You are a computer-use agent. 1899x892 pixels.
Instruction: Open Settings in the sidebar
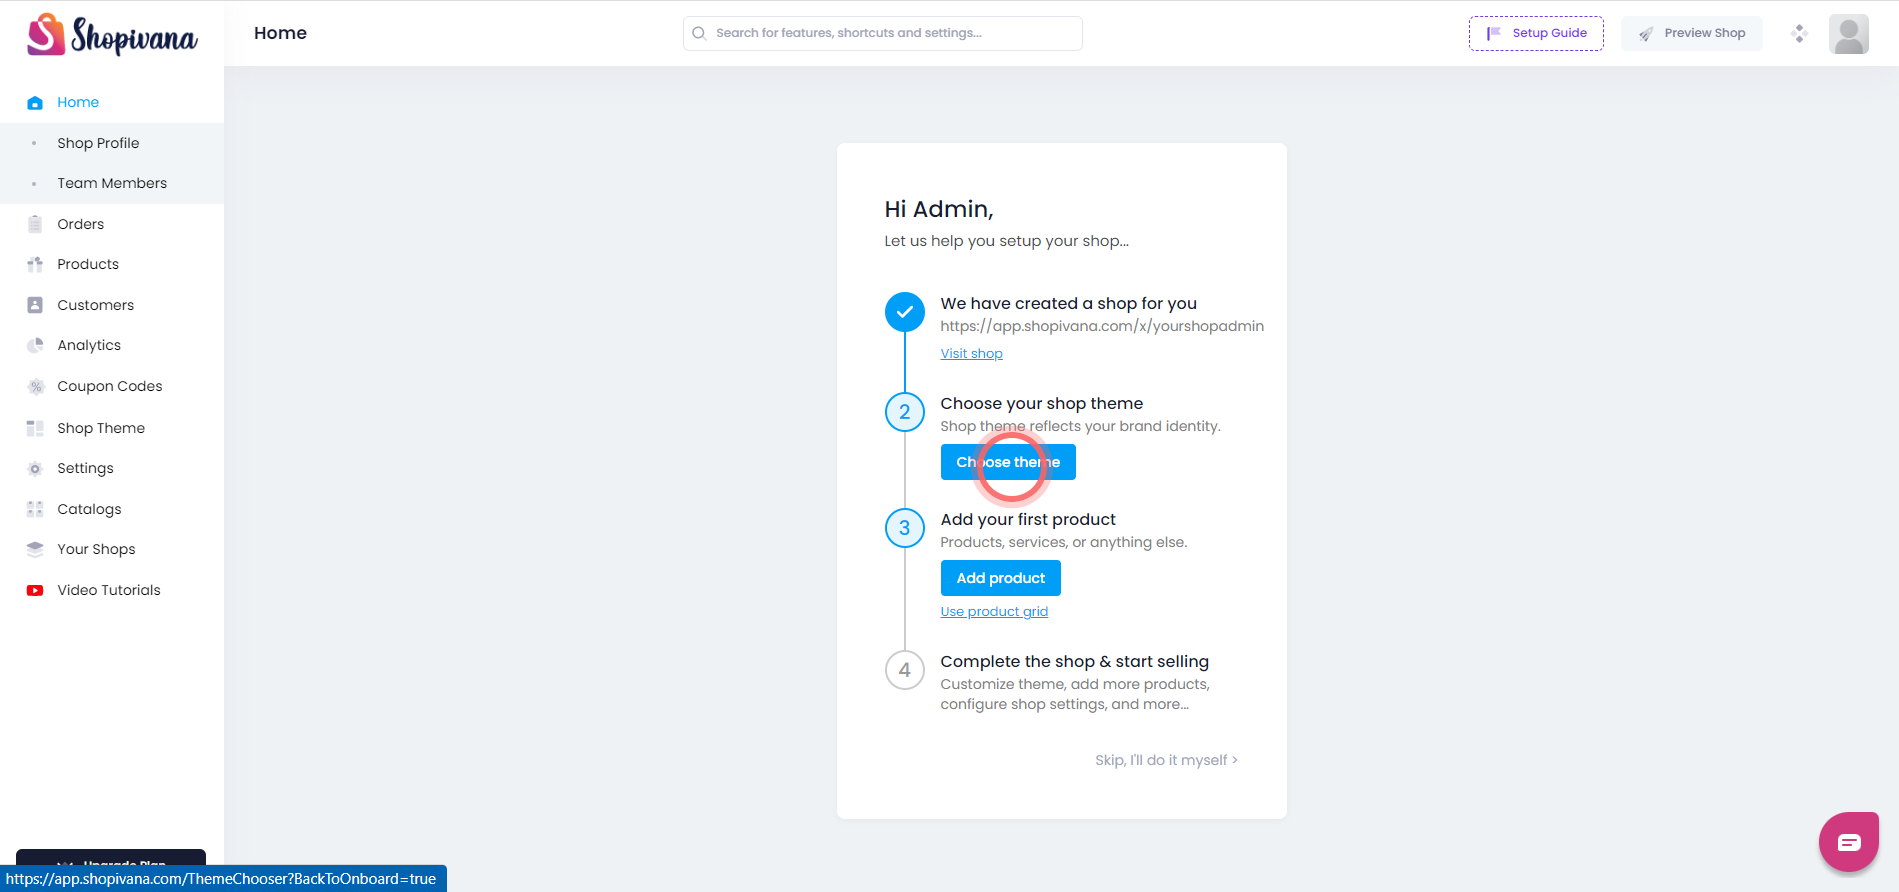(x=86, y=468)
